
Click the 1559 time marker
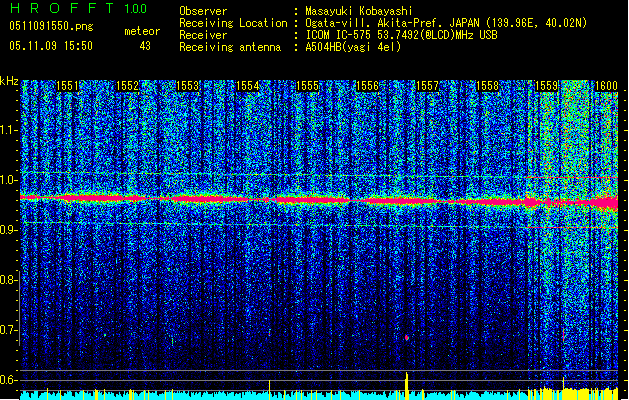tap(547, 87)
